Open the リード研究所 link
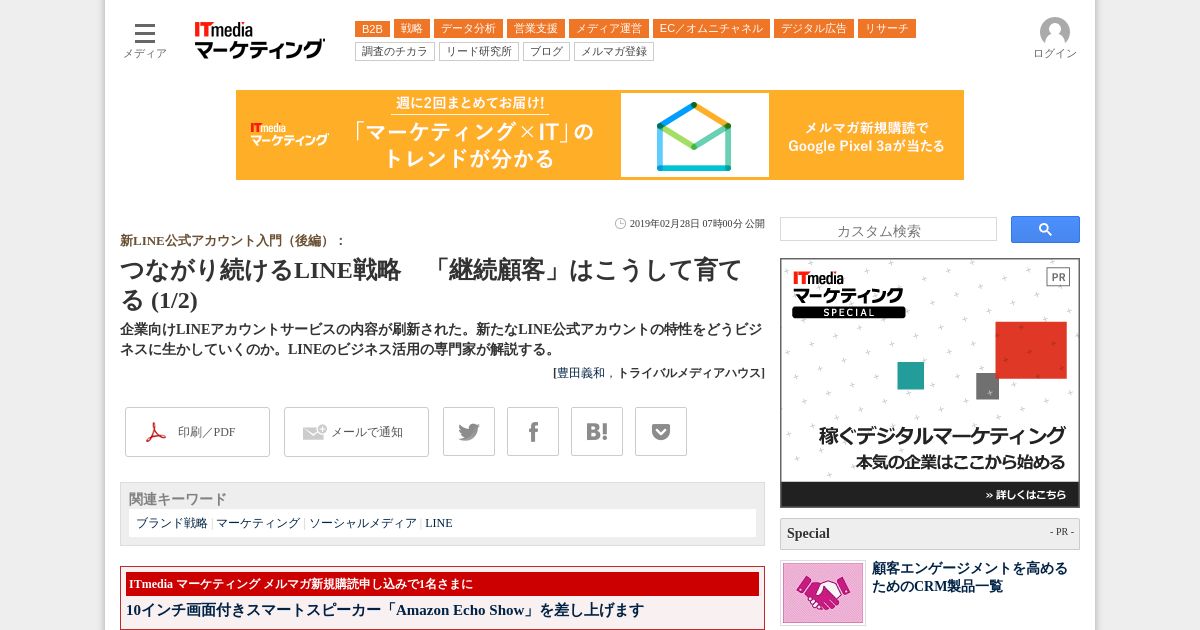 coord(479,51)
